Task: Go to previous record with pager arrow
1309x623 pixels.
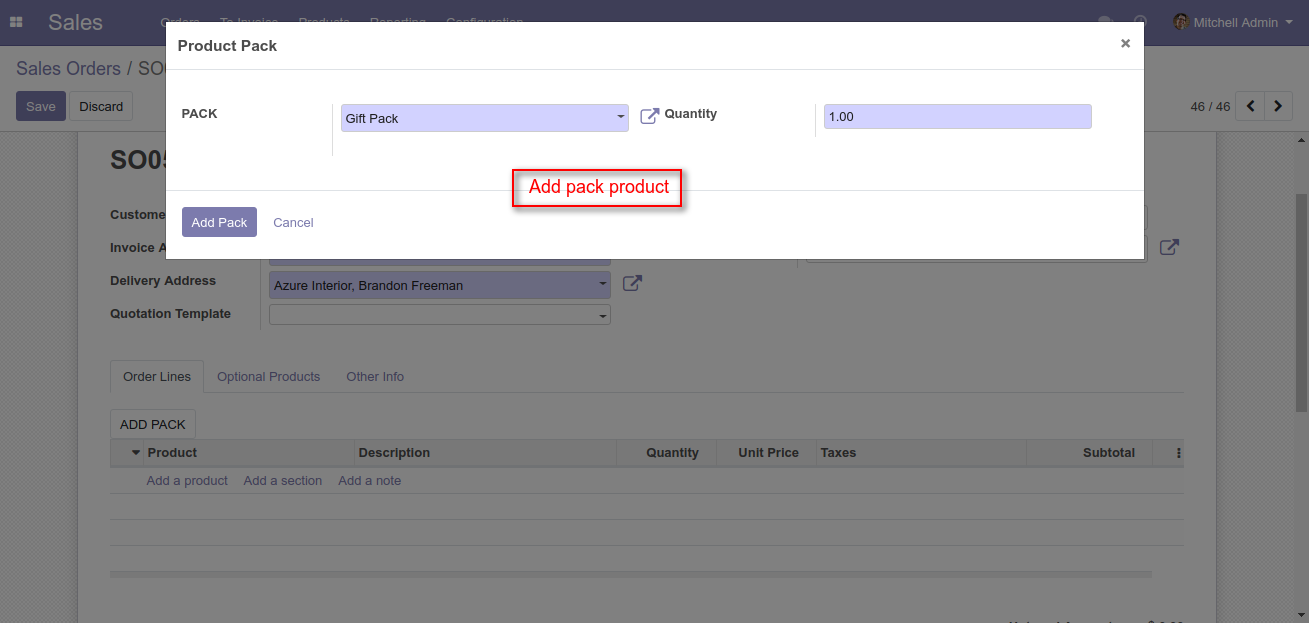Action: (1250, 106)
